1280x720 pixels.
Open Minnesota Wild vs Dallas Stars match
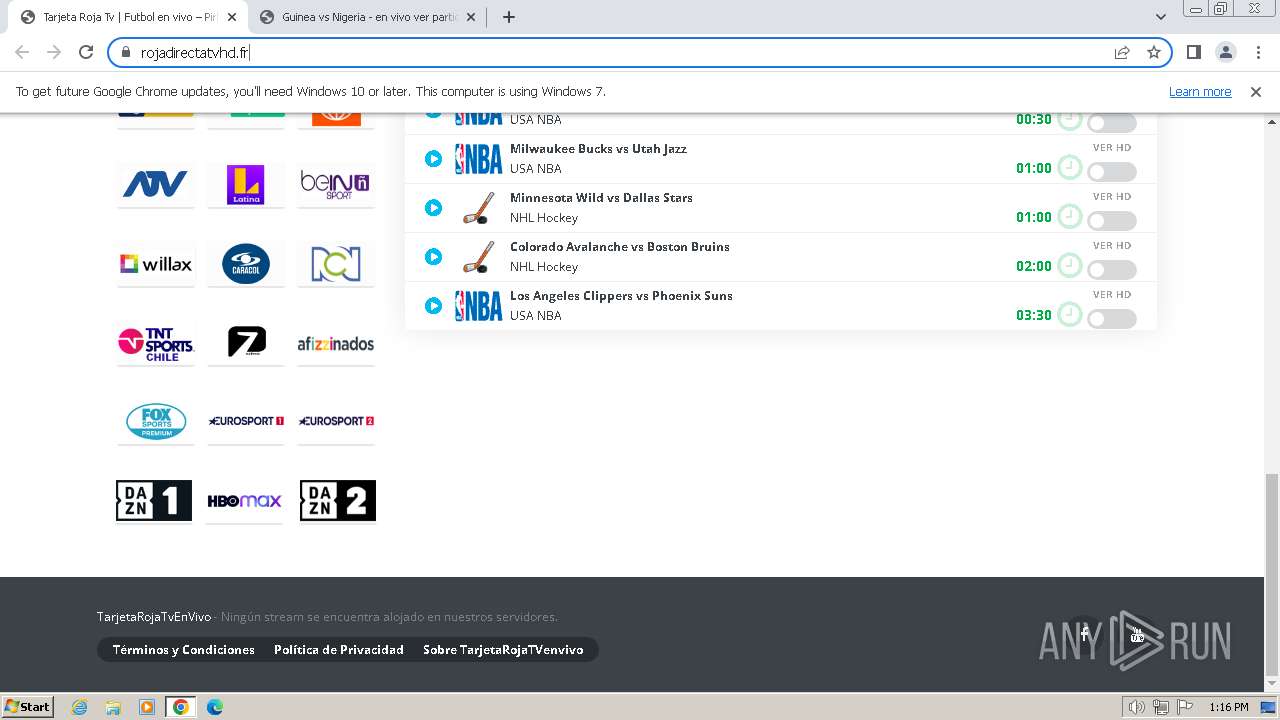click(x=601, y=198)
